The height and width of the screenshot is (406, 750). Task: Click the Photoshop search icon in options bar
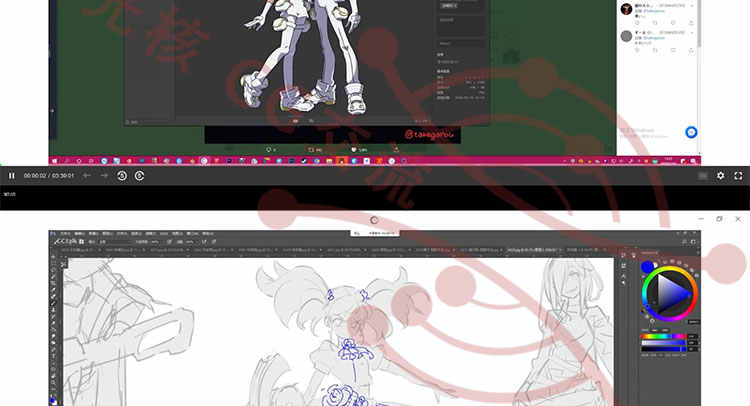coord(684,242)
